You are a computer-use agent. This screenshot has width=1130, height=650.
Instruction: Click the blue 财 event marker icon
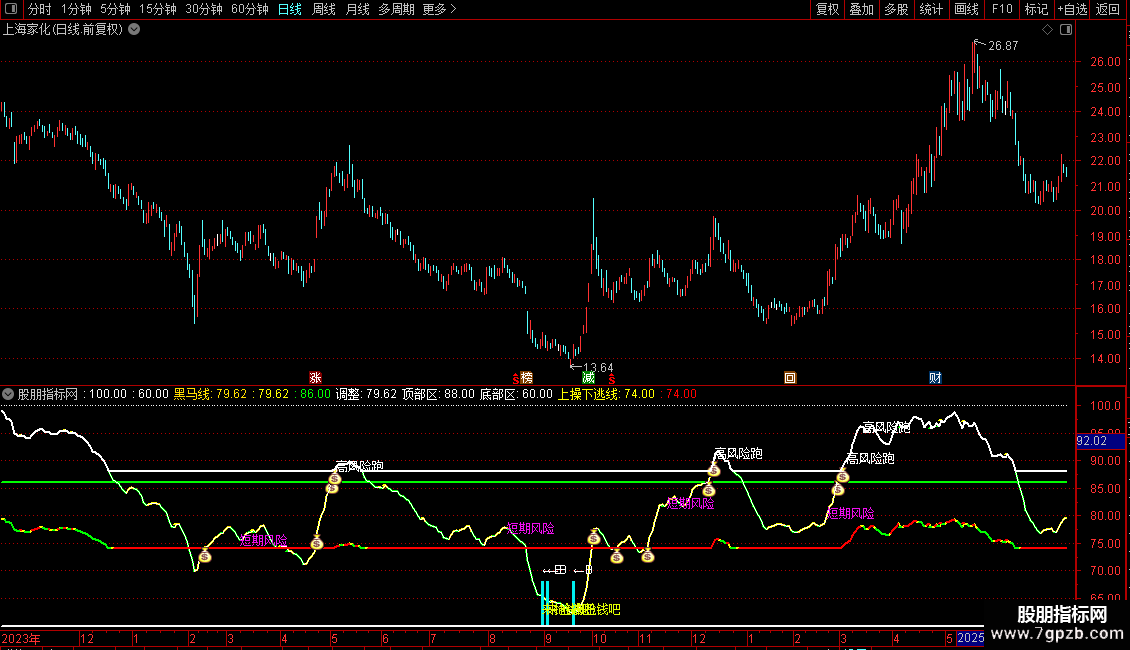pos(935,378)
